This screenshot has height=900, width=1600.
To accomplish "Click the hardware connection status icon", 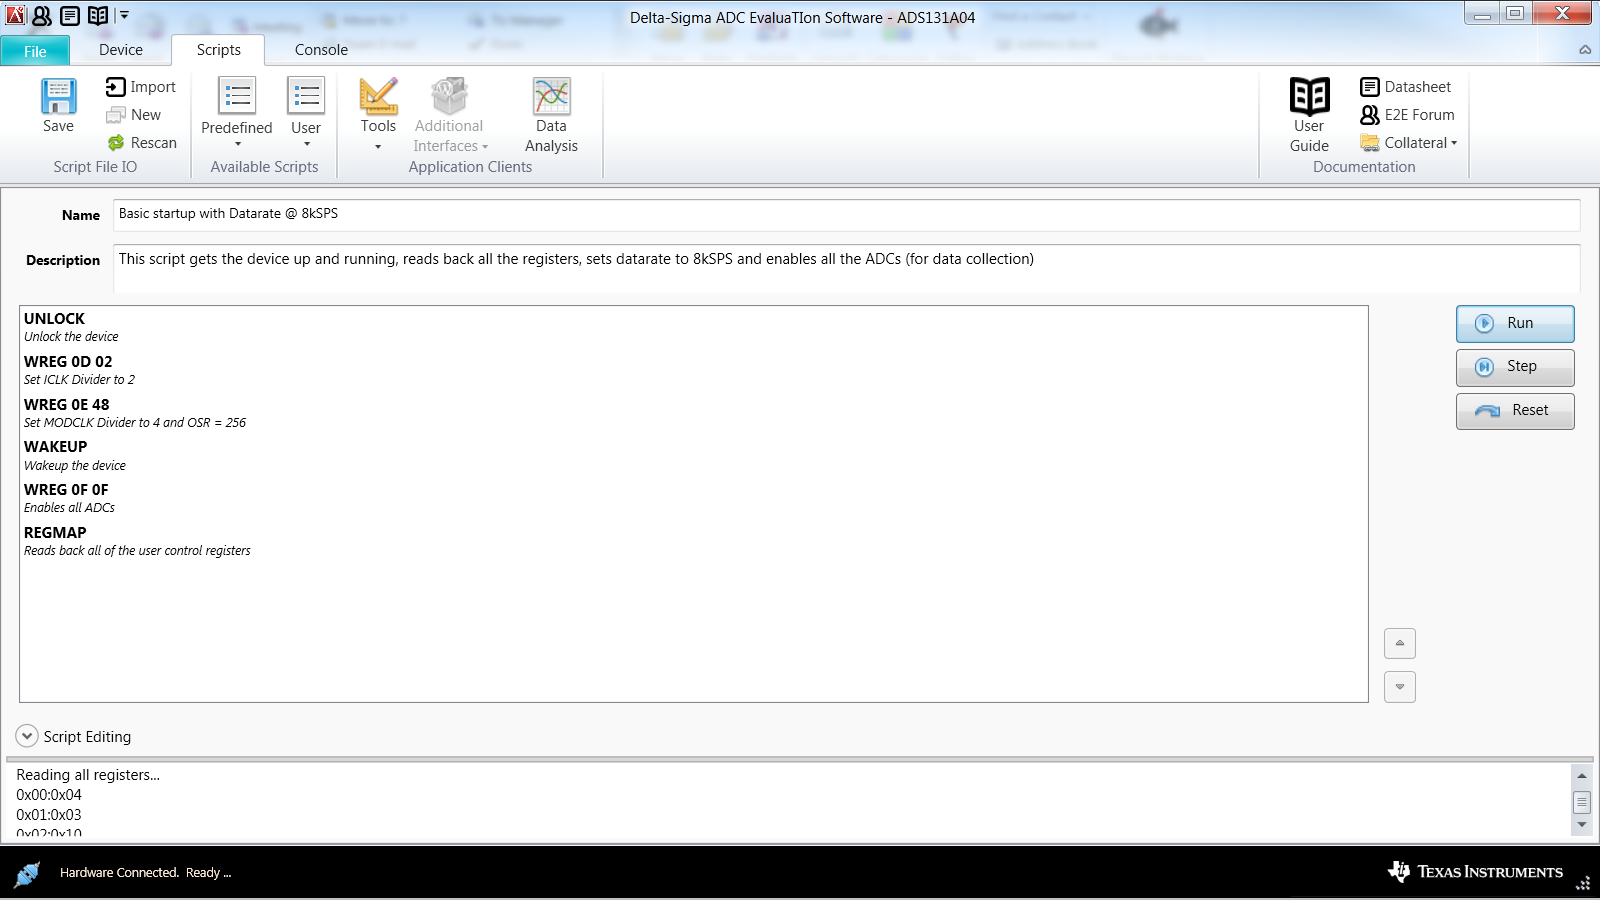I will click(27, 873).
